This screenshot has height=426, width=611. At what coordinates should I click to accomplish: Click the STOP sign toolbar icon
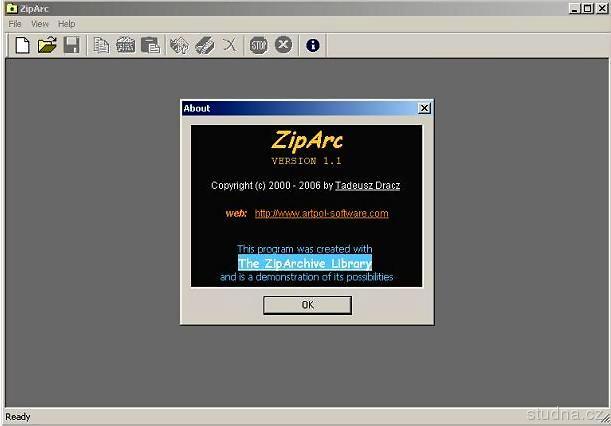259,45
